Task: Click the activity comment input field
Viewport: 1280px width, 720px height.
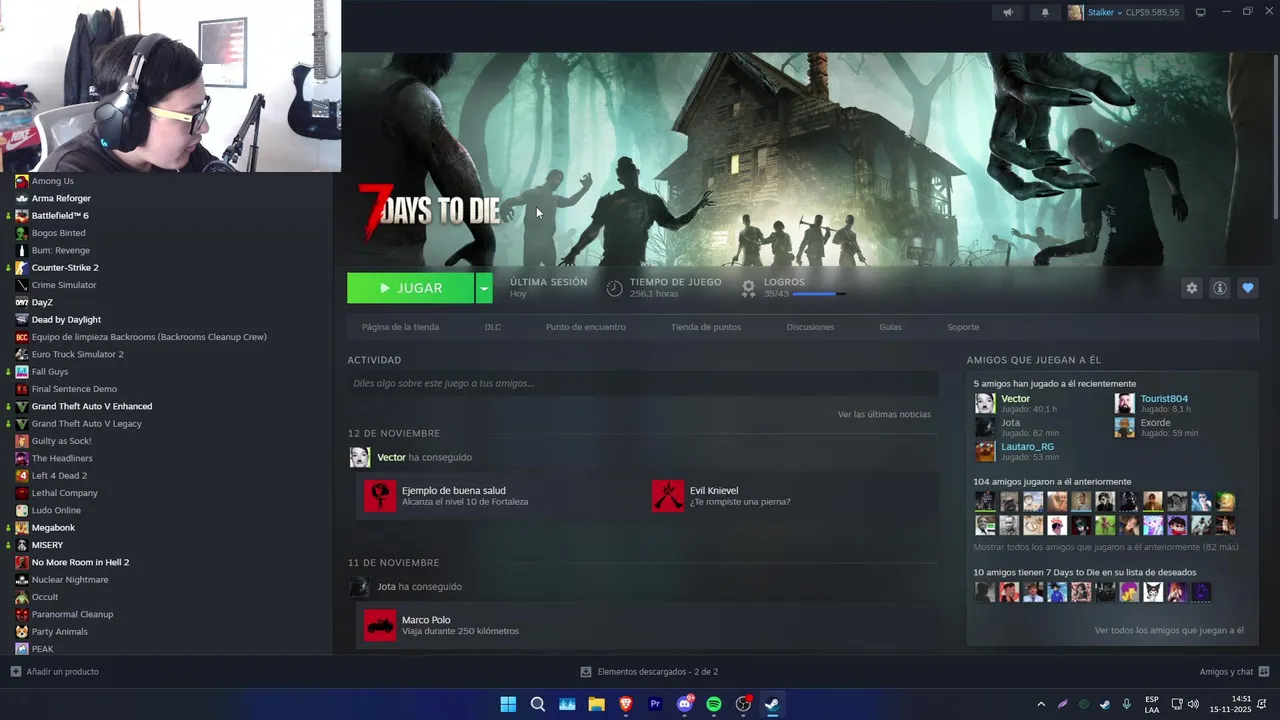Action: coord(642,383)
